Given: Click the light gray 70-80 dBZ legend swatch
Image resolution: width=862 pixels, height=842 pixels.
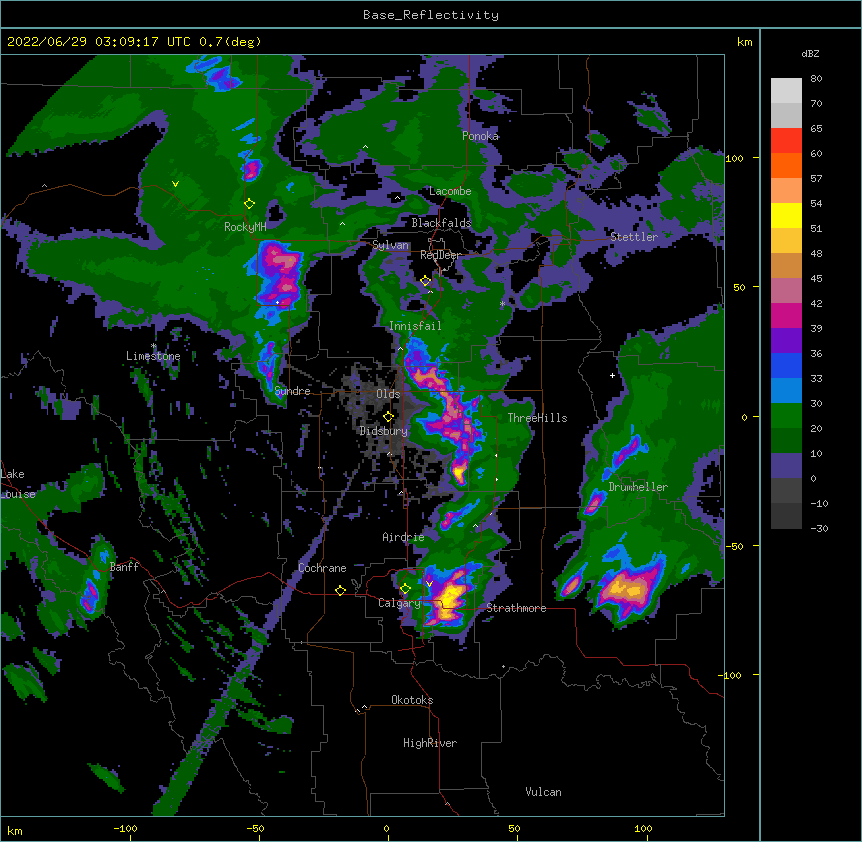Looking at the screenshot, I should 786,91.
